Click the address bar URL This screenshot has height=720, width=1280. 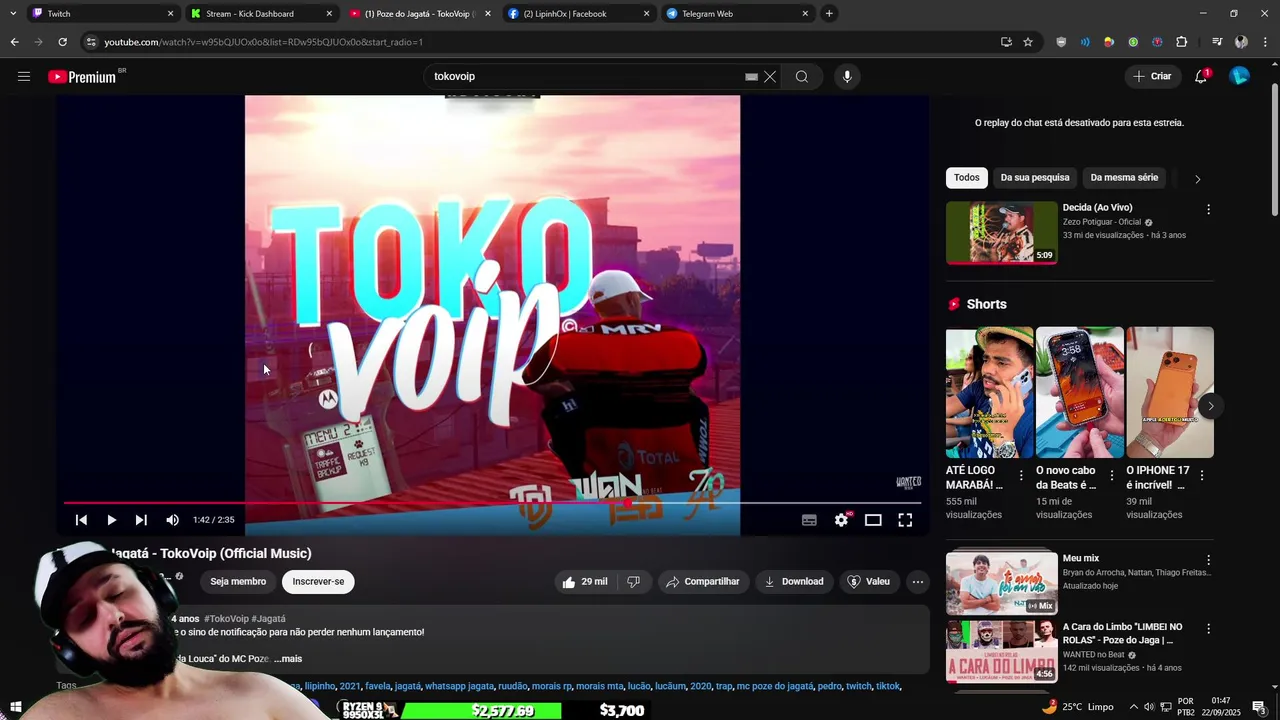coord(264,42)
